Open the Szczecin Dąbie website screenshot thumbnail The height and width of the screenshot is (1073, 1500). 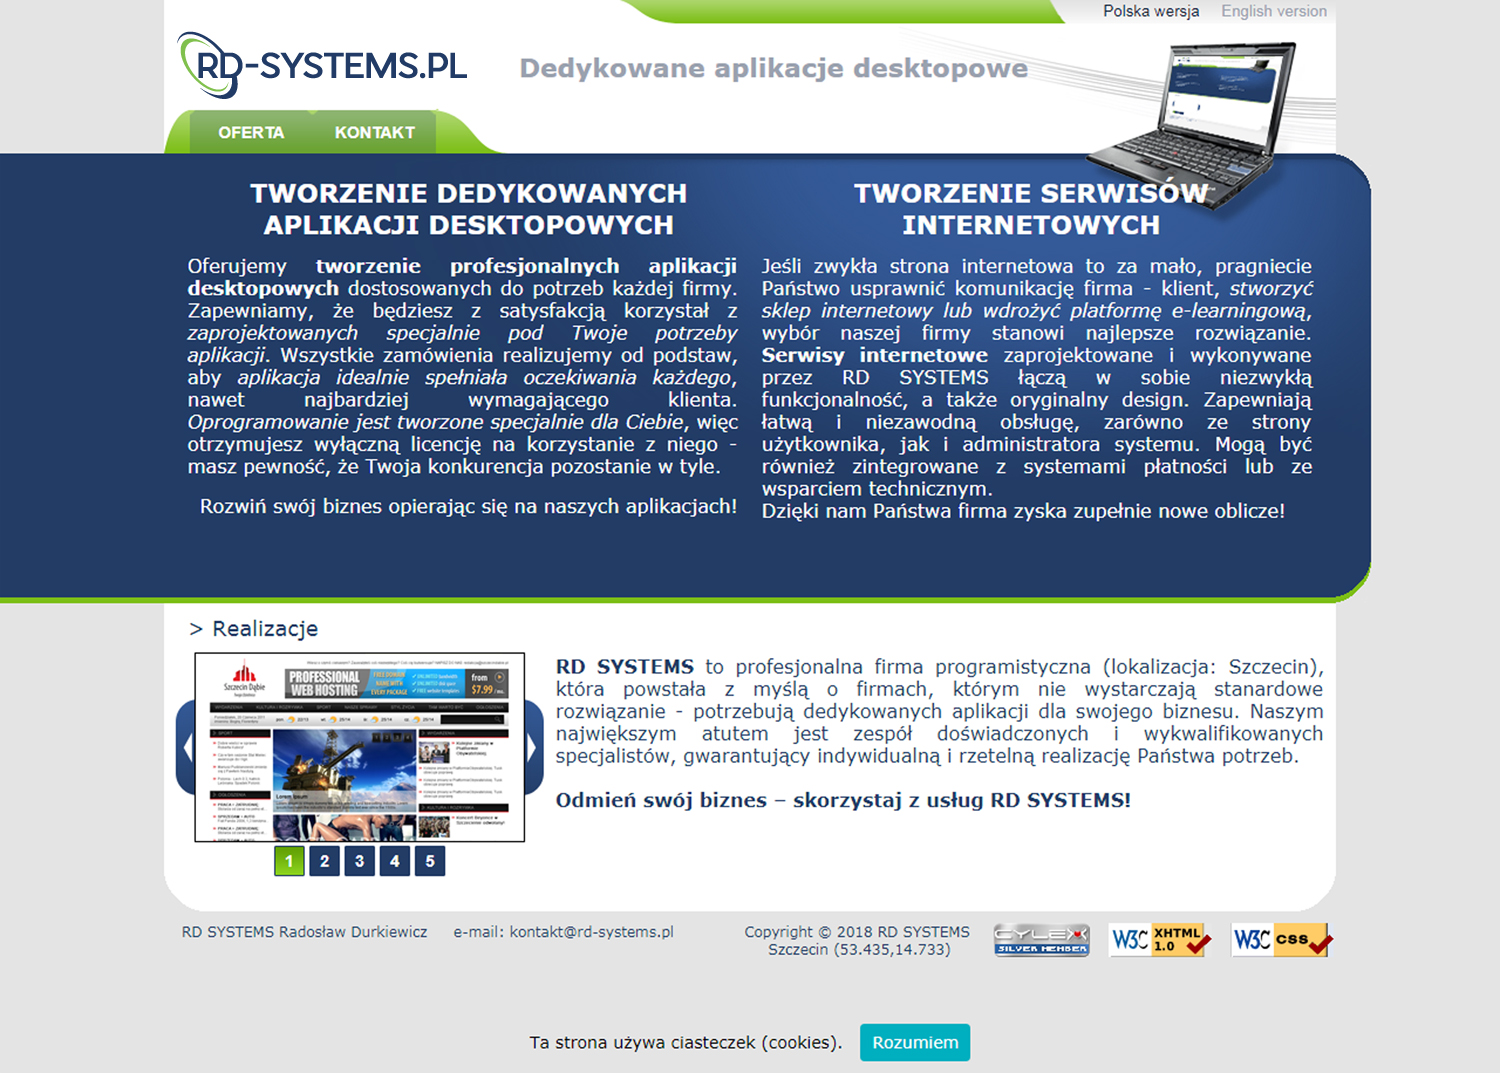tap(360, 747)
